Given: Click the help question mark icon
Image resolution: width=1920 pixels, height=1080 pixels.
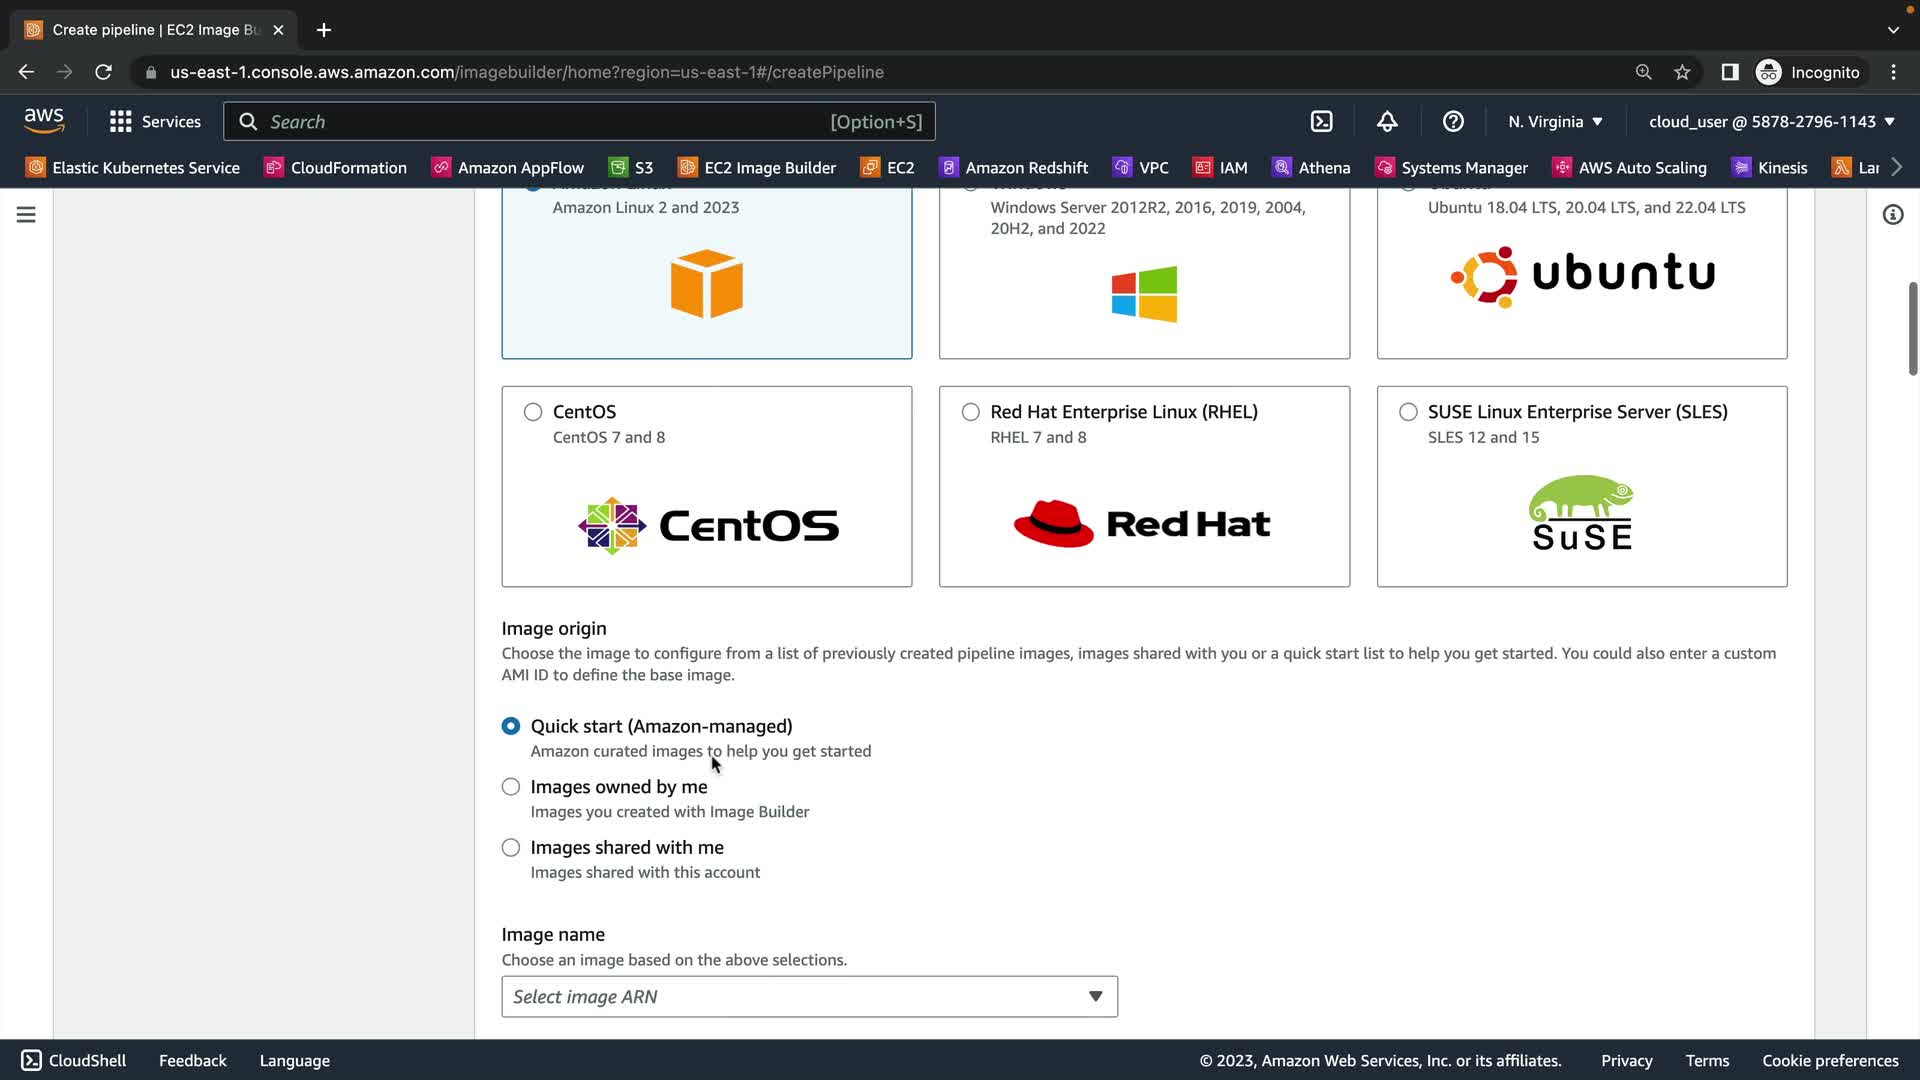Looking at the screenshot, I should [x=1453, y=121].
